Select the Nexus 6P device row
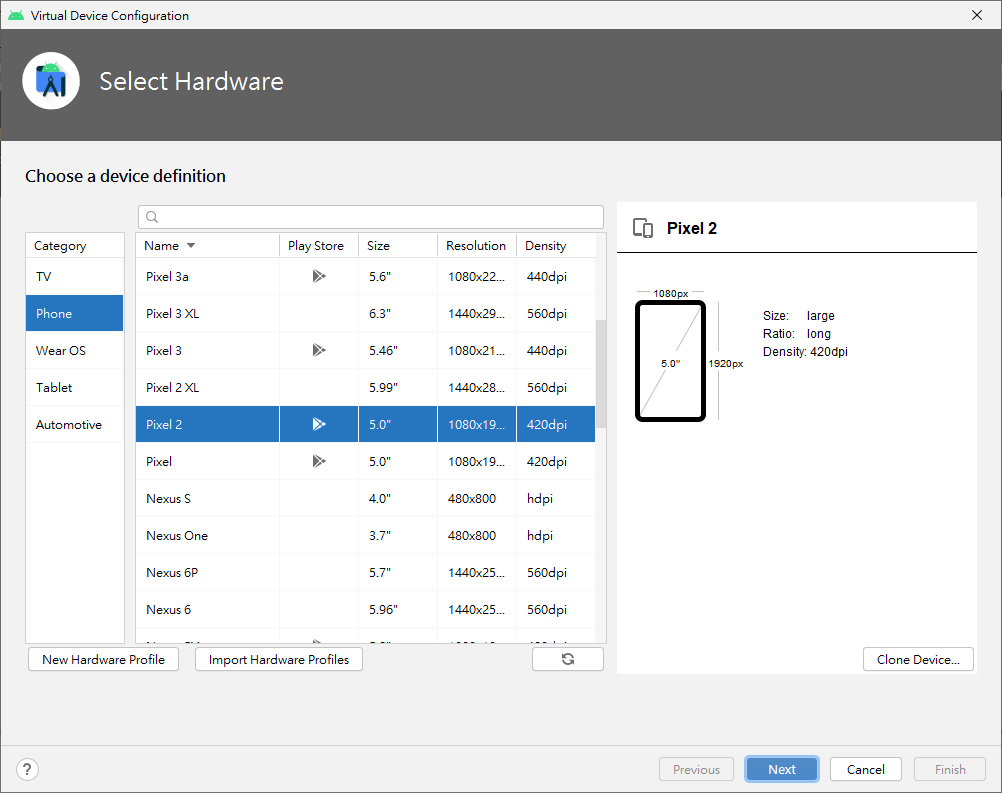This screenshot has width=1002, height=793. [x=366, y=573]
